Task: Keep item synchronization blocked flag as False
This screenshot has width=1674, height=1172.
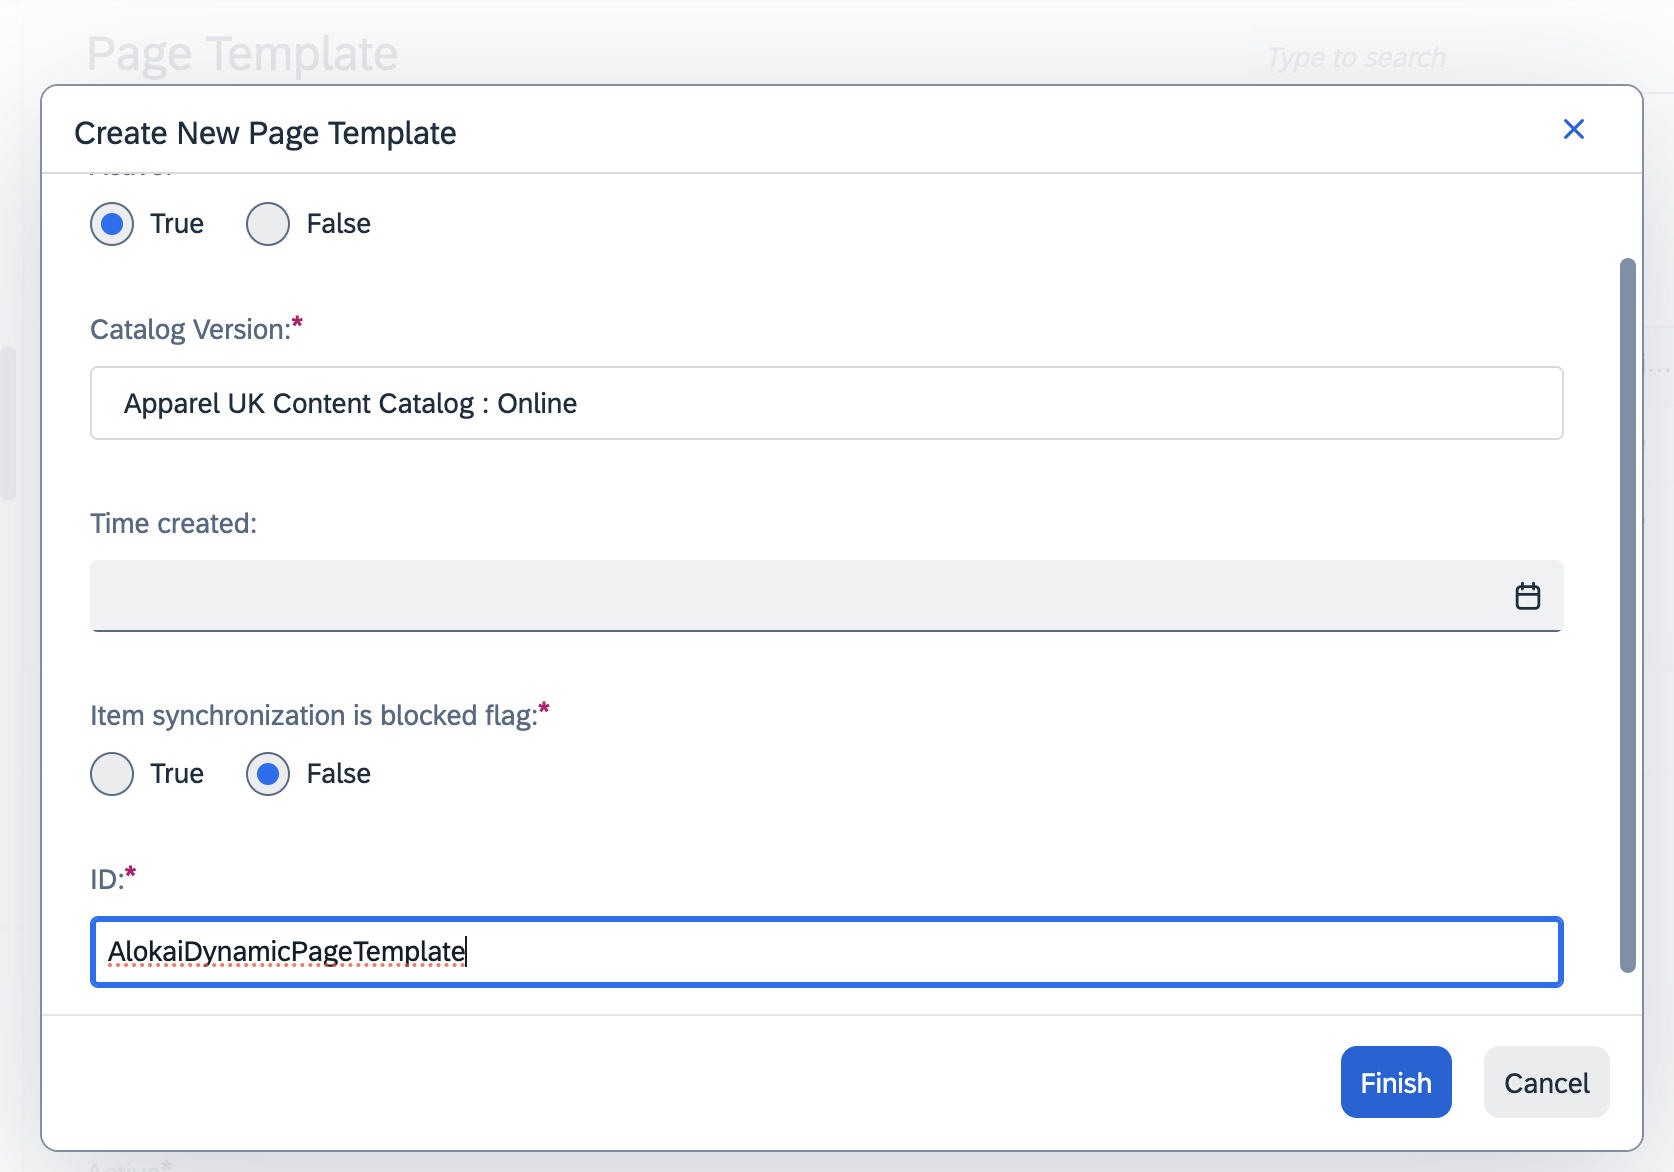Action: tap(267, 773)
